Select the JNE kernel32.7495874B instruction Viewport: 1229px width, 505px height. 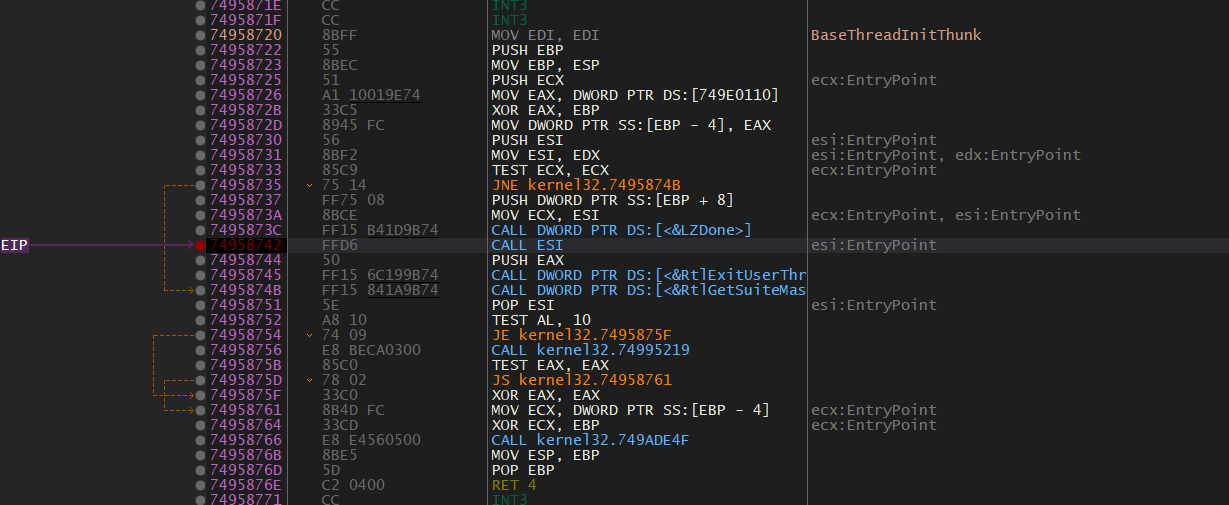click(586, 185)
